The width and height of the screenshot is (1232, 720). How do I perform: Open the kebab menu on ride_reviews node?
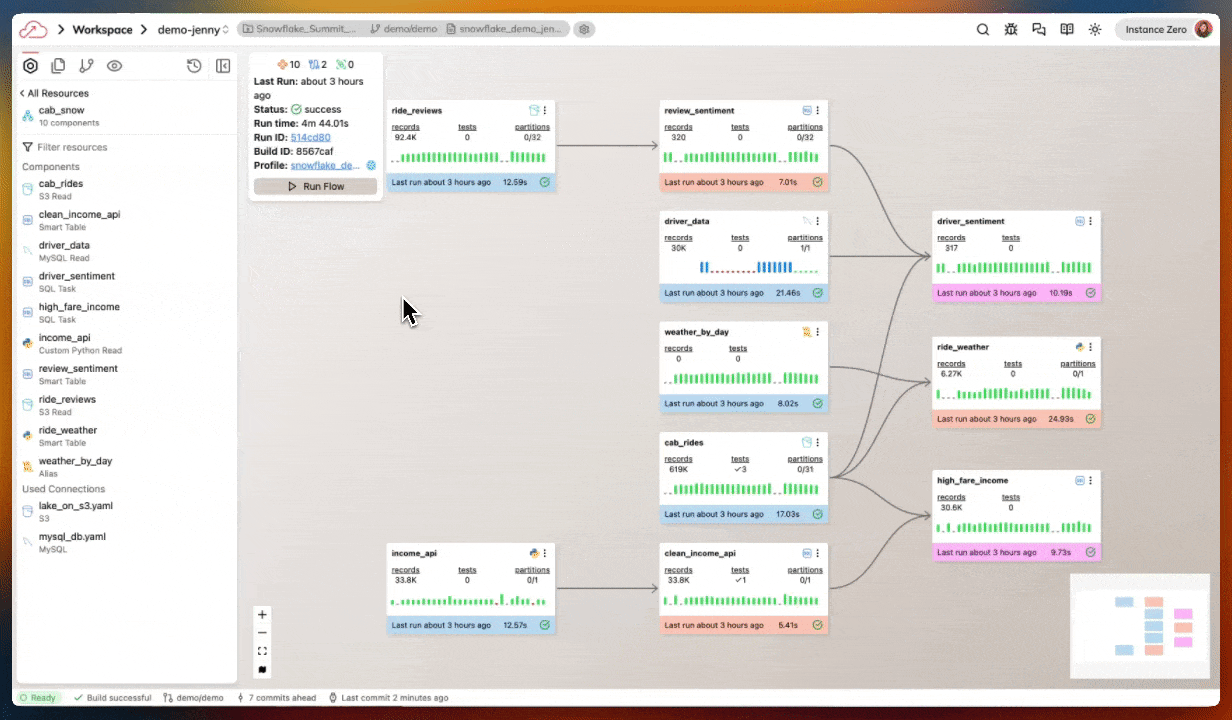click(x=545, y=110)
